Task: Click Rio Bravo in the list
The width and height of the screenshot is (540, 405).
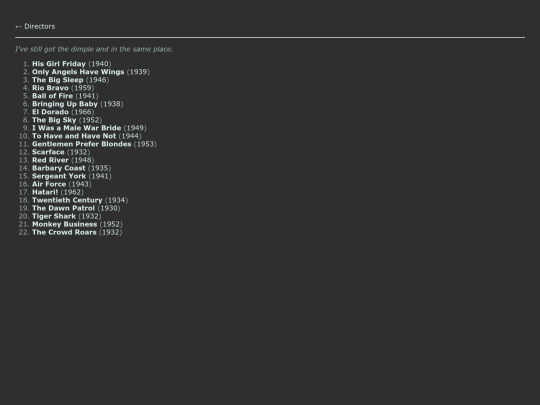Action: coord(50,88)
